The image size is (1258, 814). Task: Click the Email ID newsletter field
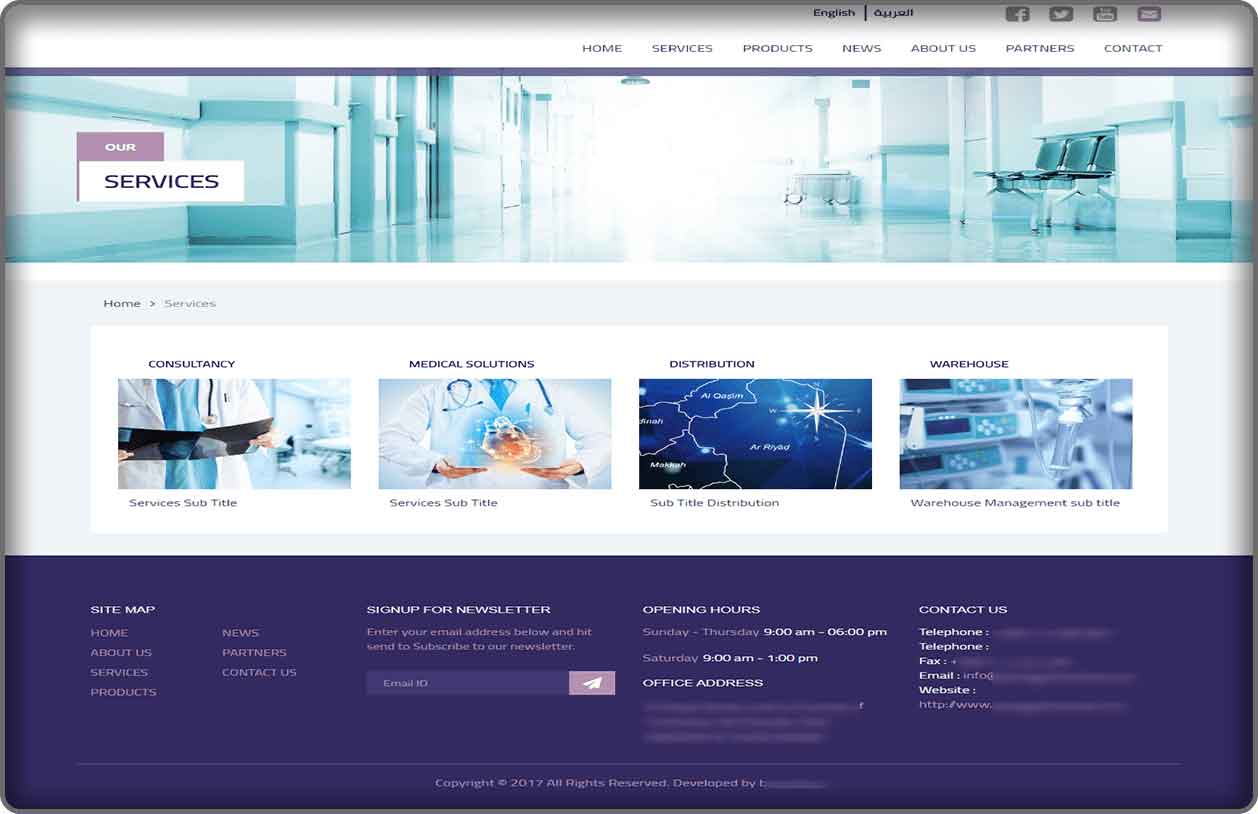[467, 683]
